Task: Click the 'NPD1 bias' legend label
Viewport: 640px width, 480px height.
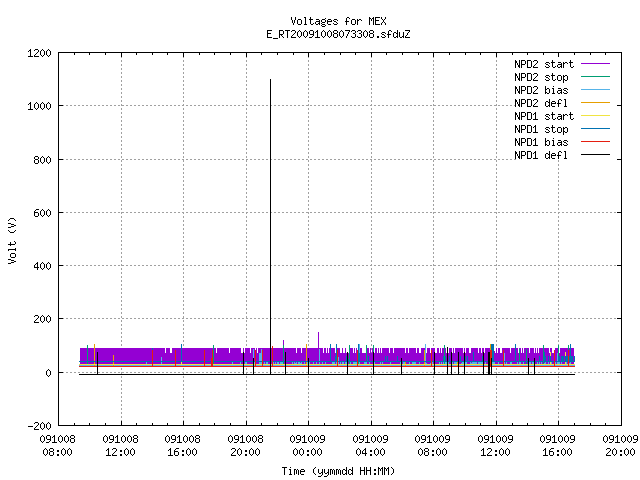Action: click(x=541, y=142)
